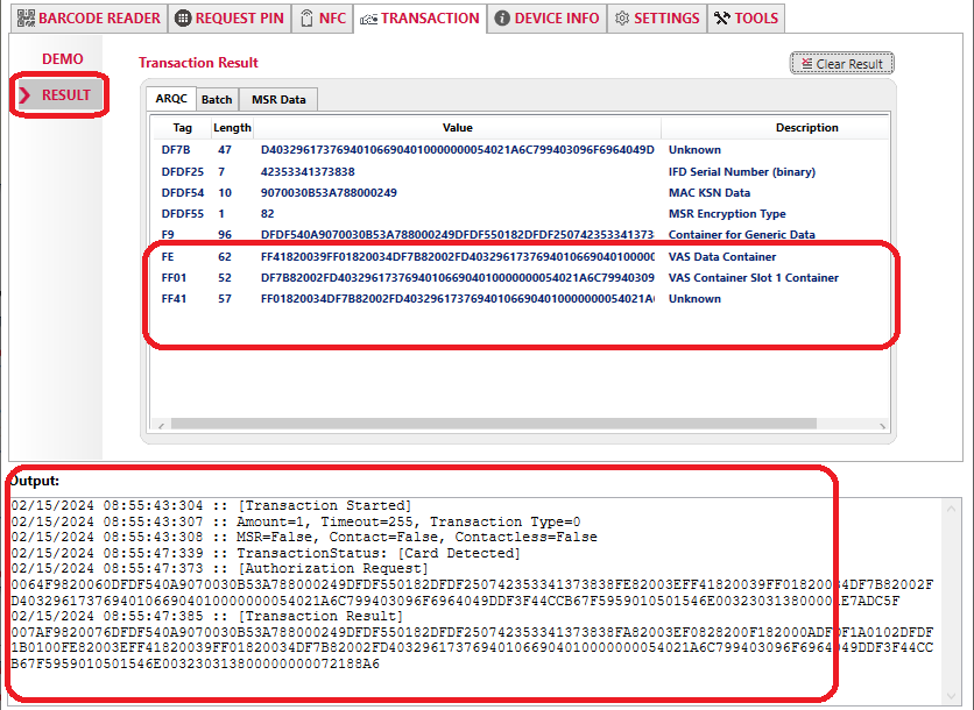Image resolution: width=974 pixels, height=710 pixels.
Task: Select the DFDF25 tag row
Action: point(521,171)
